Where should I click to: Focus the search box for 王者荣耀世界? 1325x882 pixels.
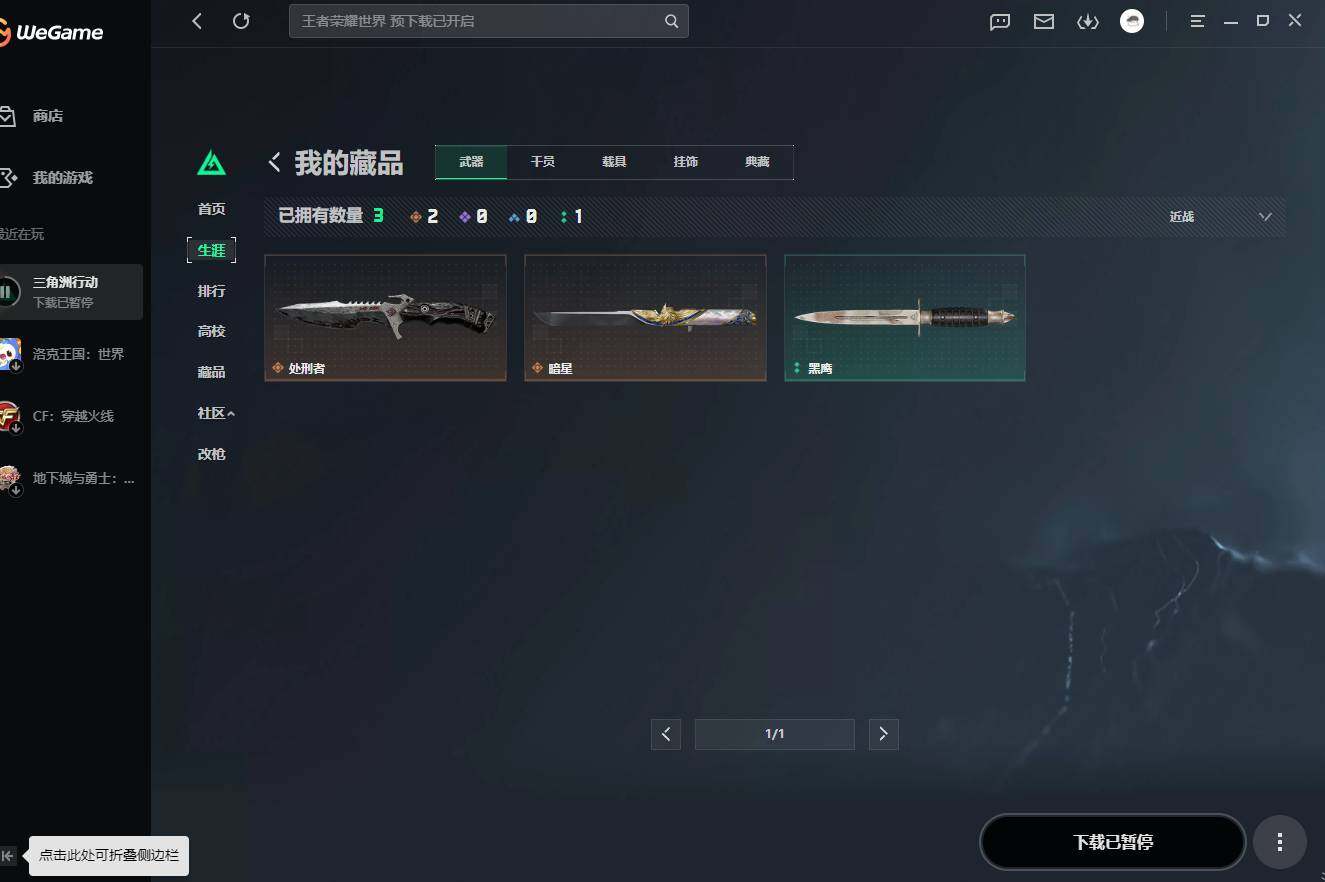coord(489,21)
